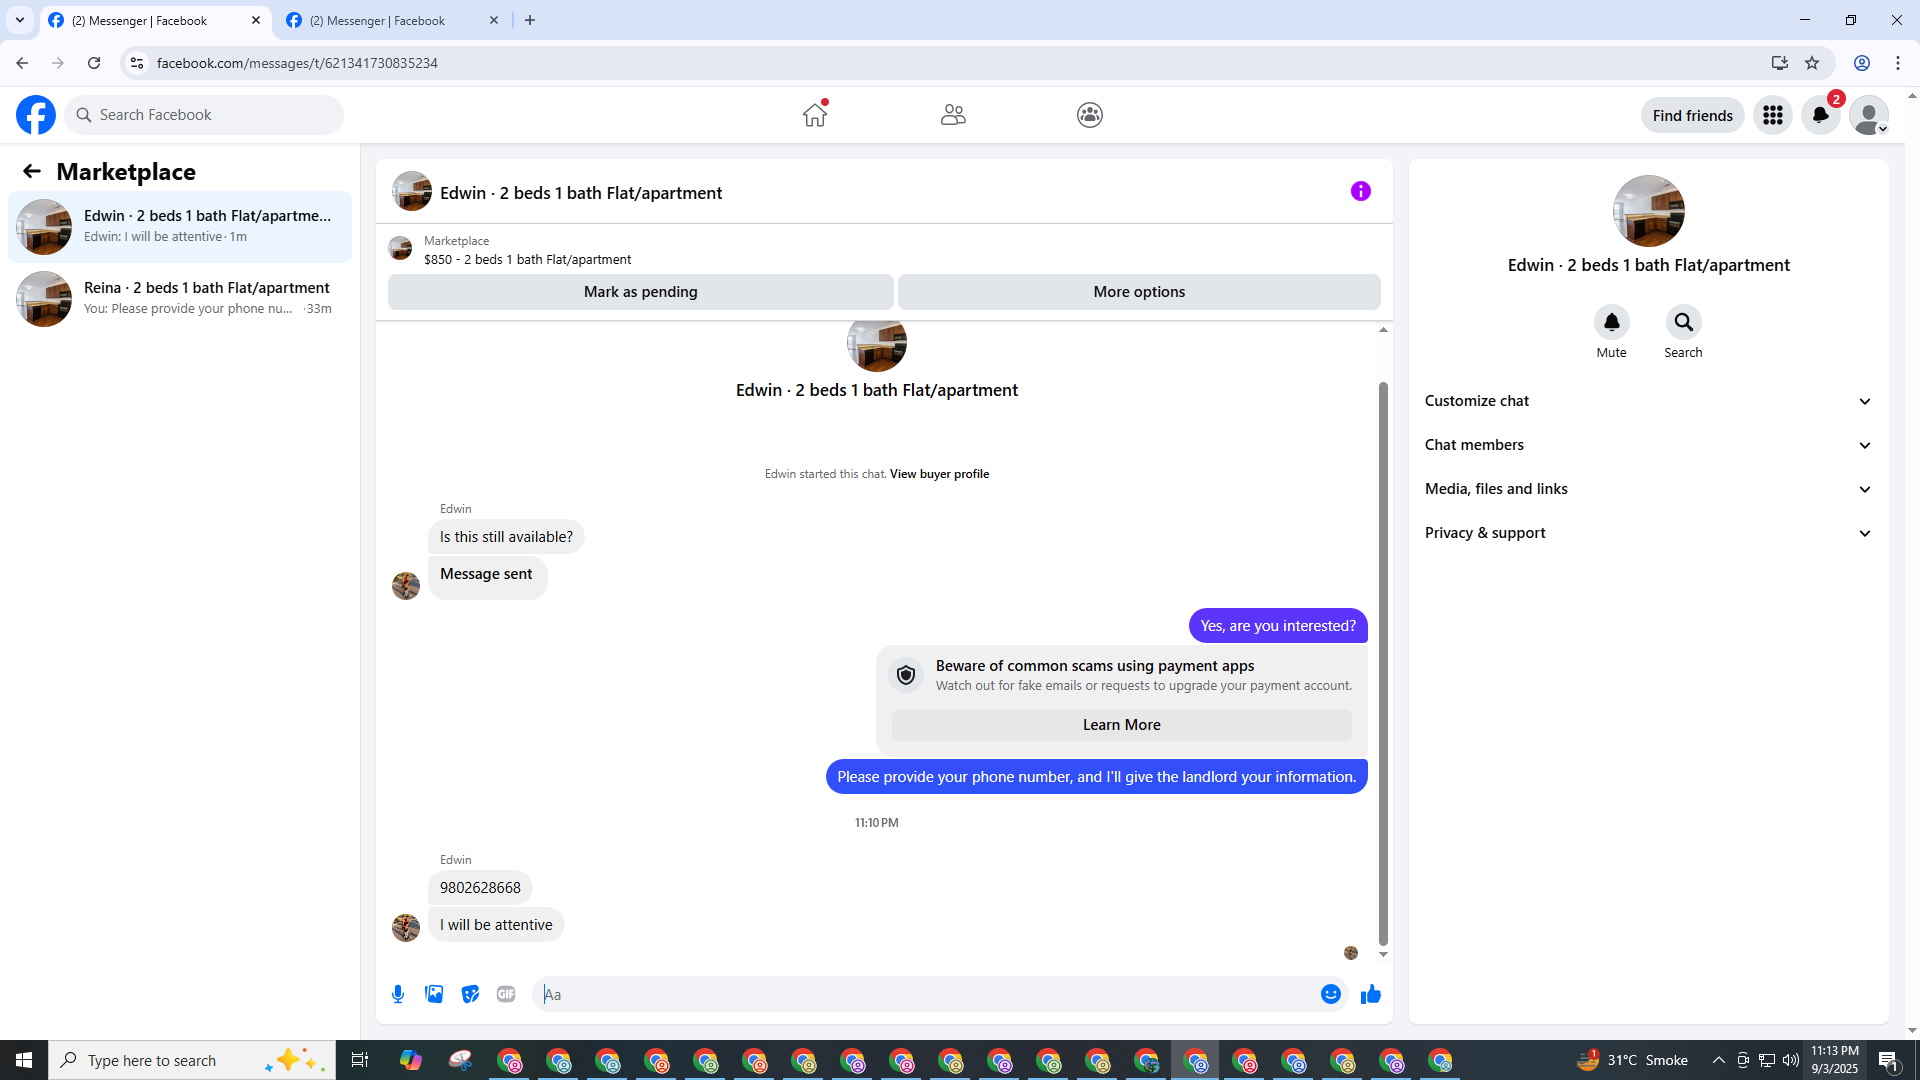Attach a photo or file

pos(434,994)
